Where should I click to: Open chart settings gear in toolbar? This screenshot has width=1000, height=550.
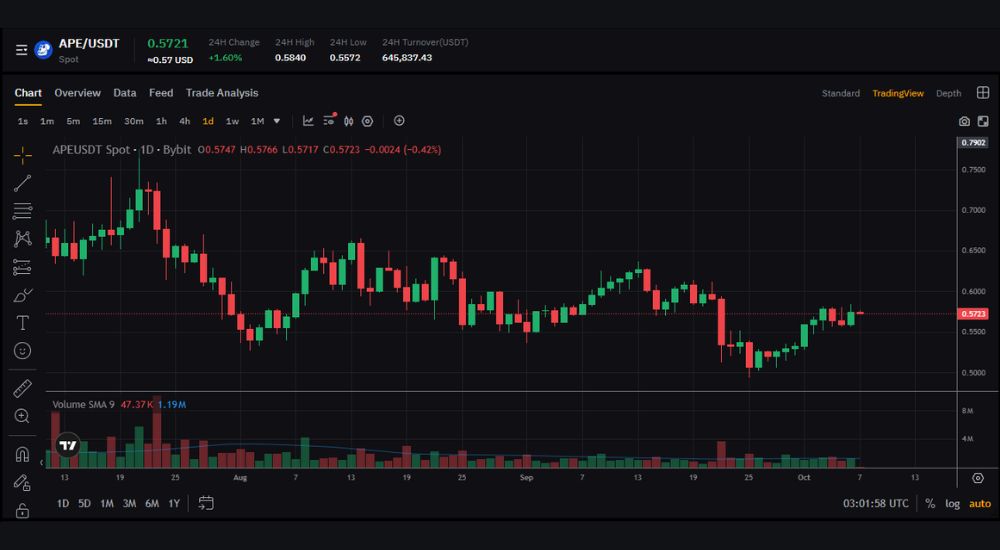(x=367, y=121)
